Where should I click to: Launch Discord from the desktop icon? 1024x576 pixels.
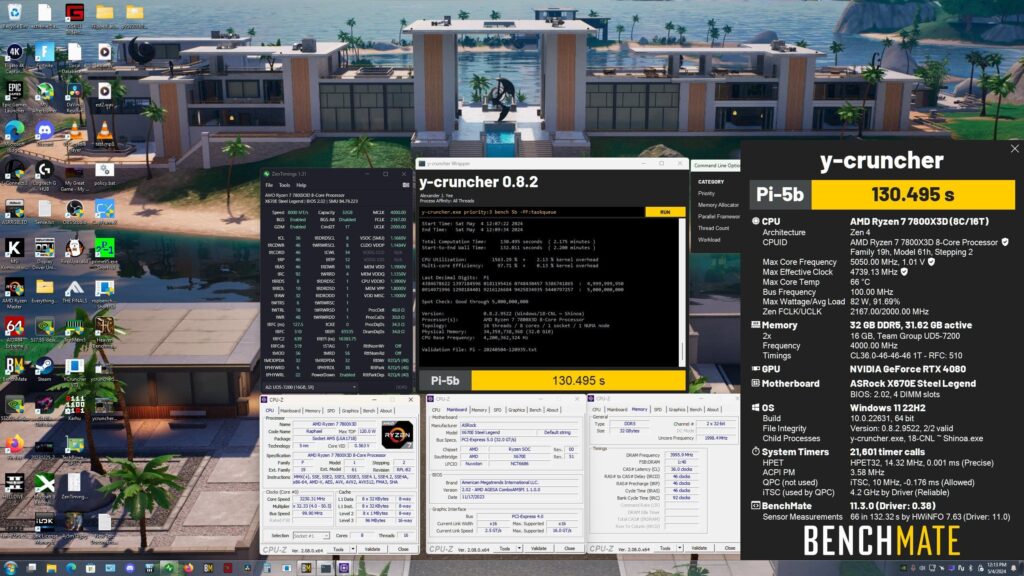pos(44,133)
